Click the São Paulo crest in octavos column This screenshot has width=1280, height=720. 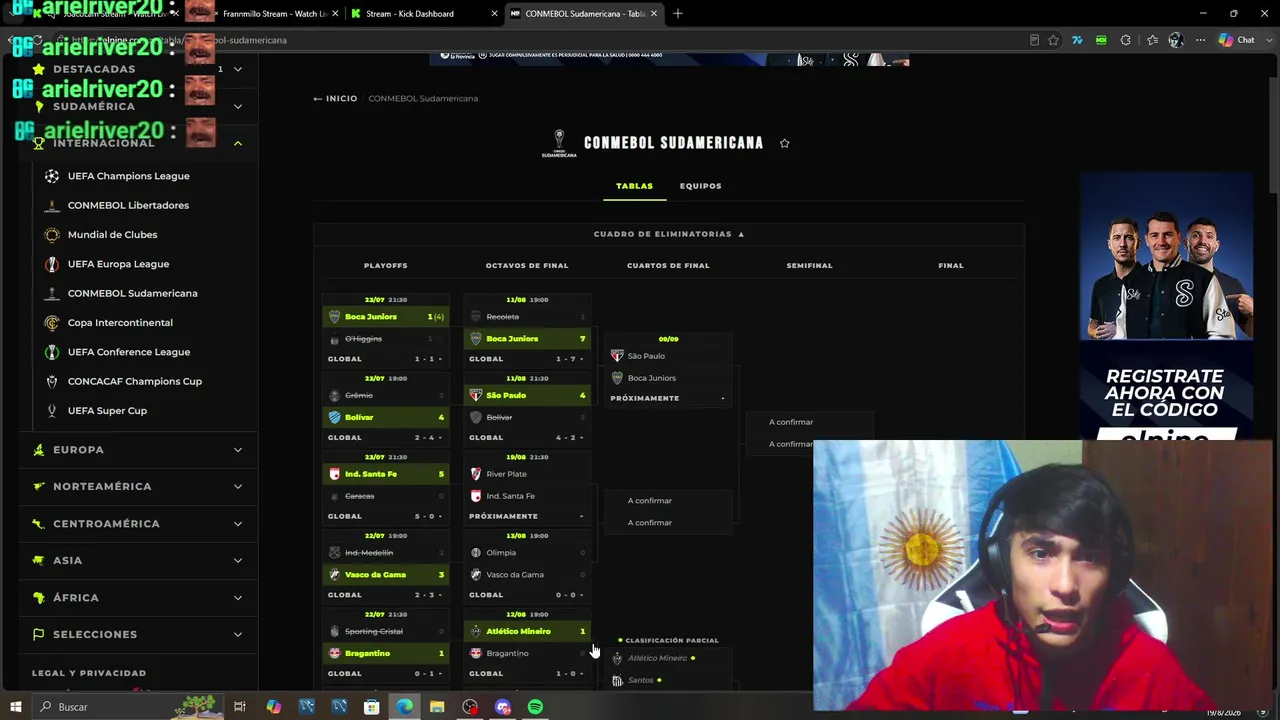click(476, 395)
